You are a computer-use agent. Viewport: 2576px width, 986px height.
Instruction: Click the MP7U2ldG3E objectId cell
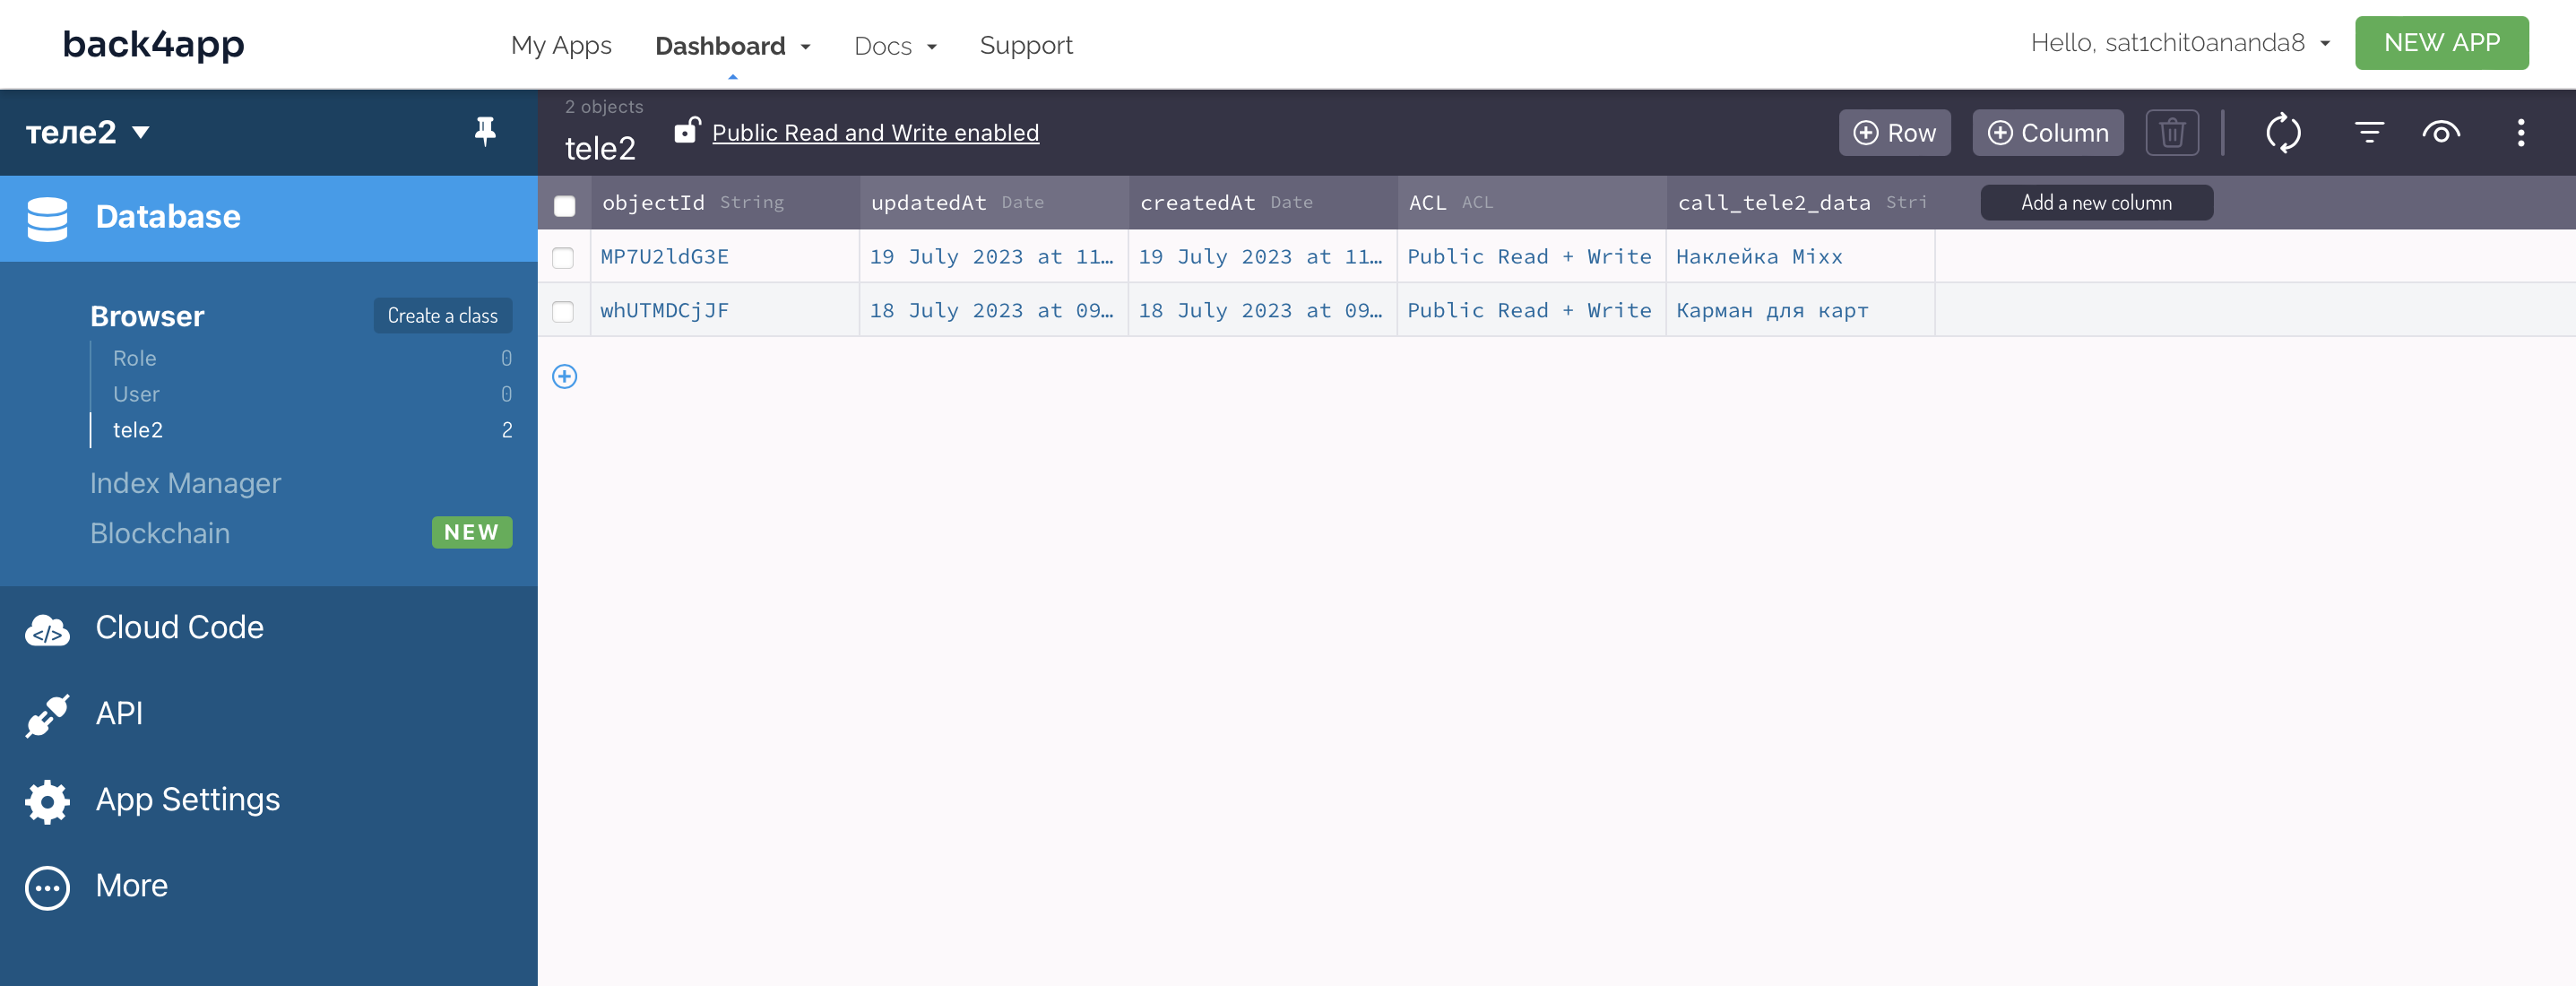(725, 257)
